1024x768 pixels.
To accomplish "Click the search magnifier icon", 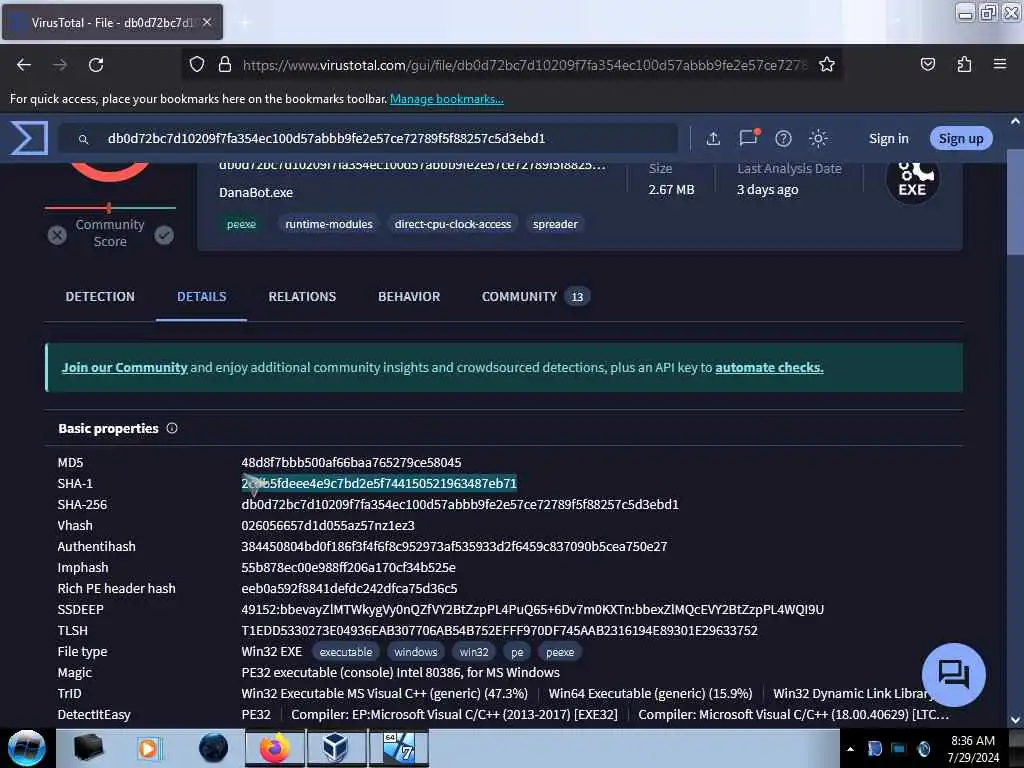I will [83, 139].
